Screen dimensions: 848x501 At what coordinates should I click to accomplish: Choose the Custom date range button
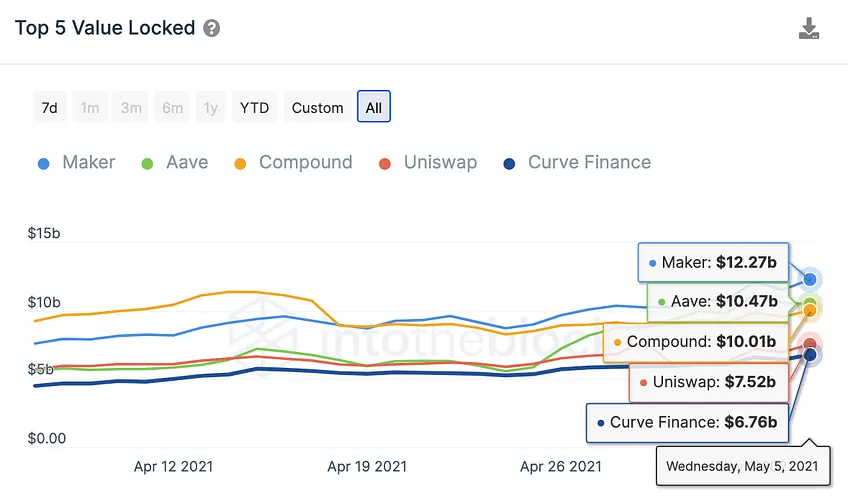coord(317,107)
